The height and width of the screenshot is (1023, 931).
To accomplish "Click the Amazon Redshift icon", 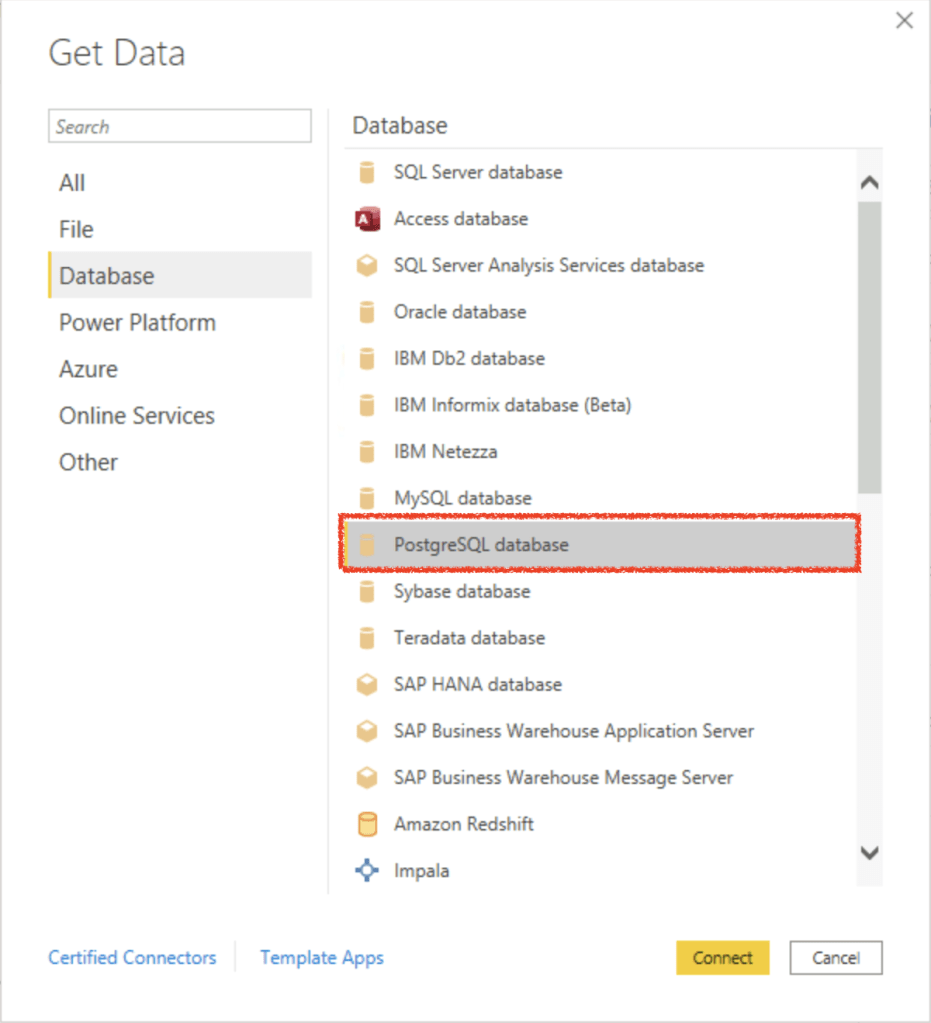I will coord(367,824).
